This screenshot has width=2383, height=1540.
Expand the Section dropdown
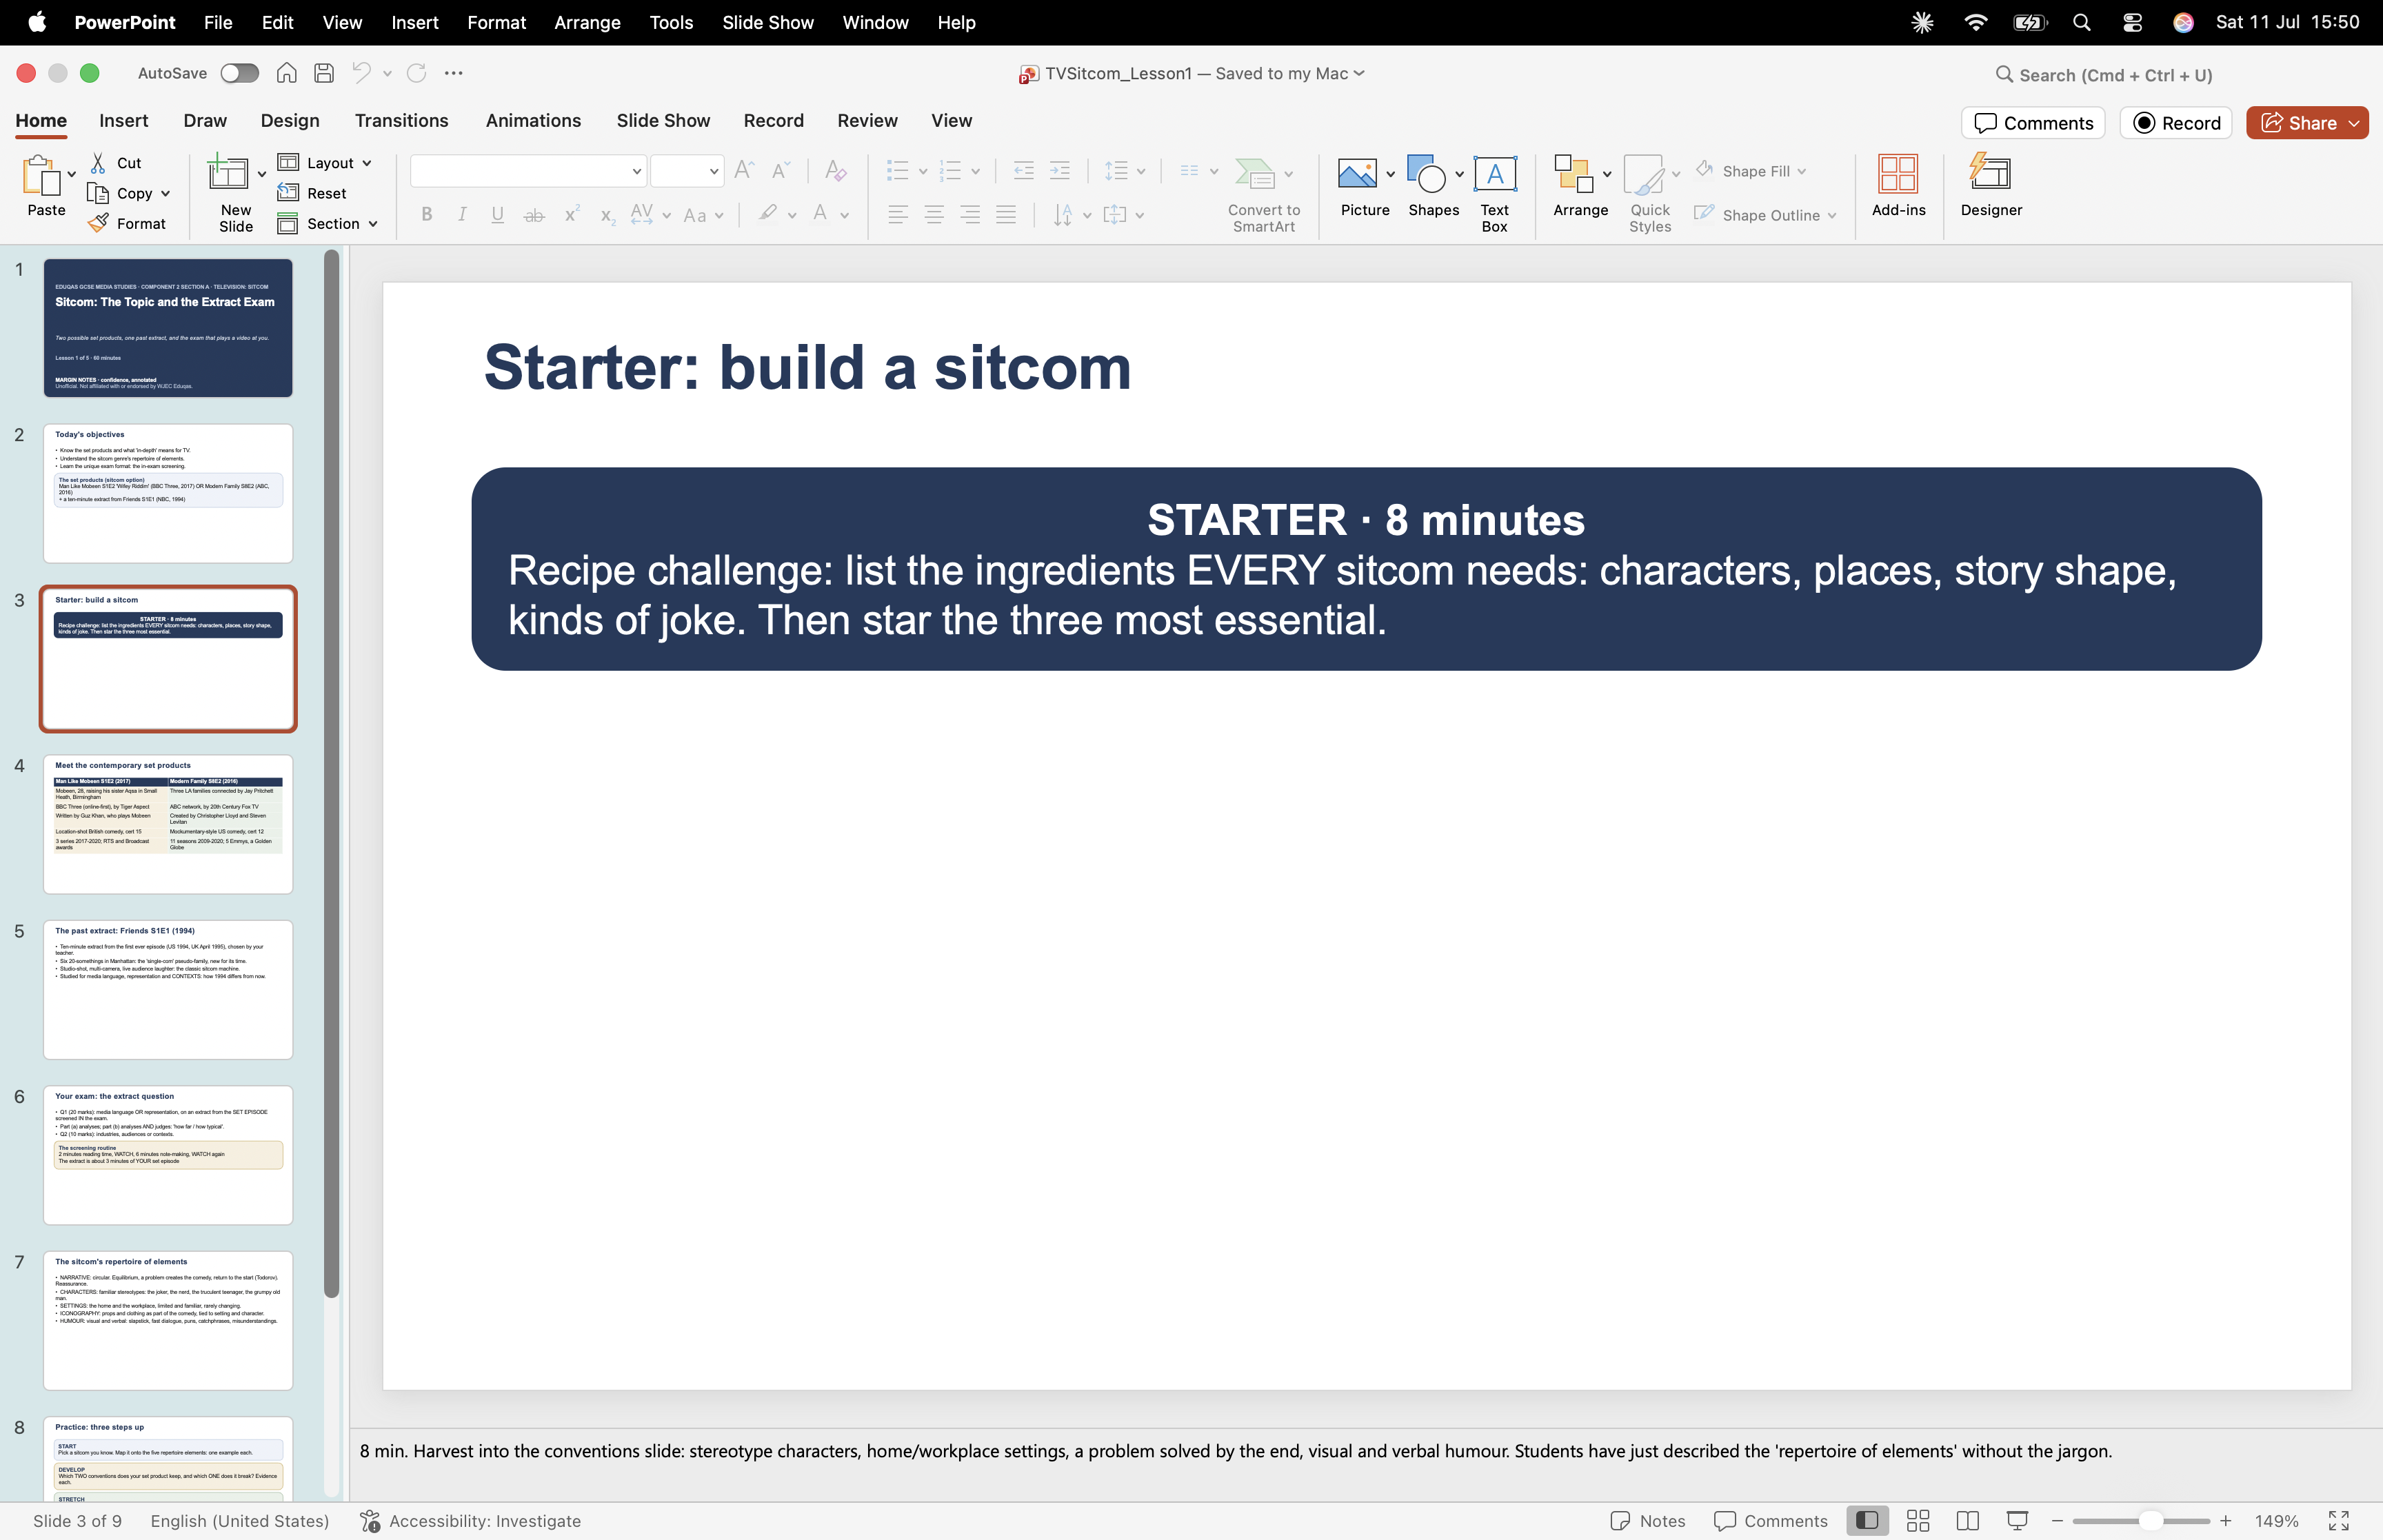click(373, 224)
